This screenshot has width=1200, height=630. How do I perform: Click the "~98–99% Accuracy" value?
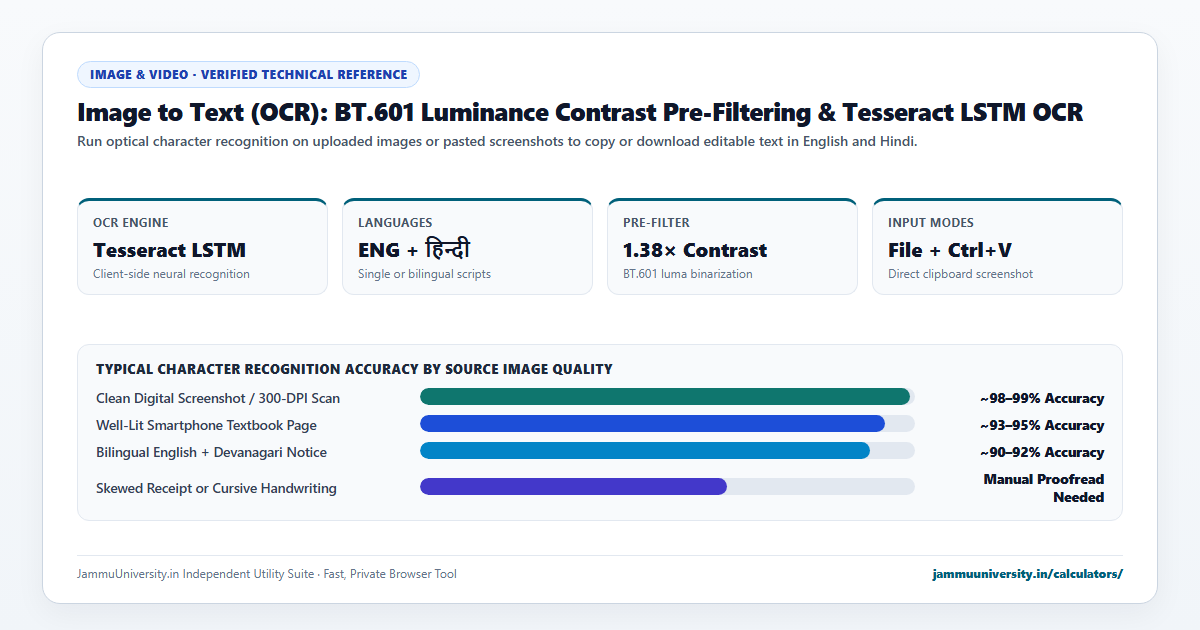coord(1042,398)
